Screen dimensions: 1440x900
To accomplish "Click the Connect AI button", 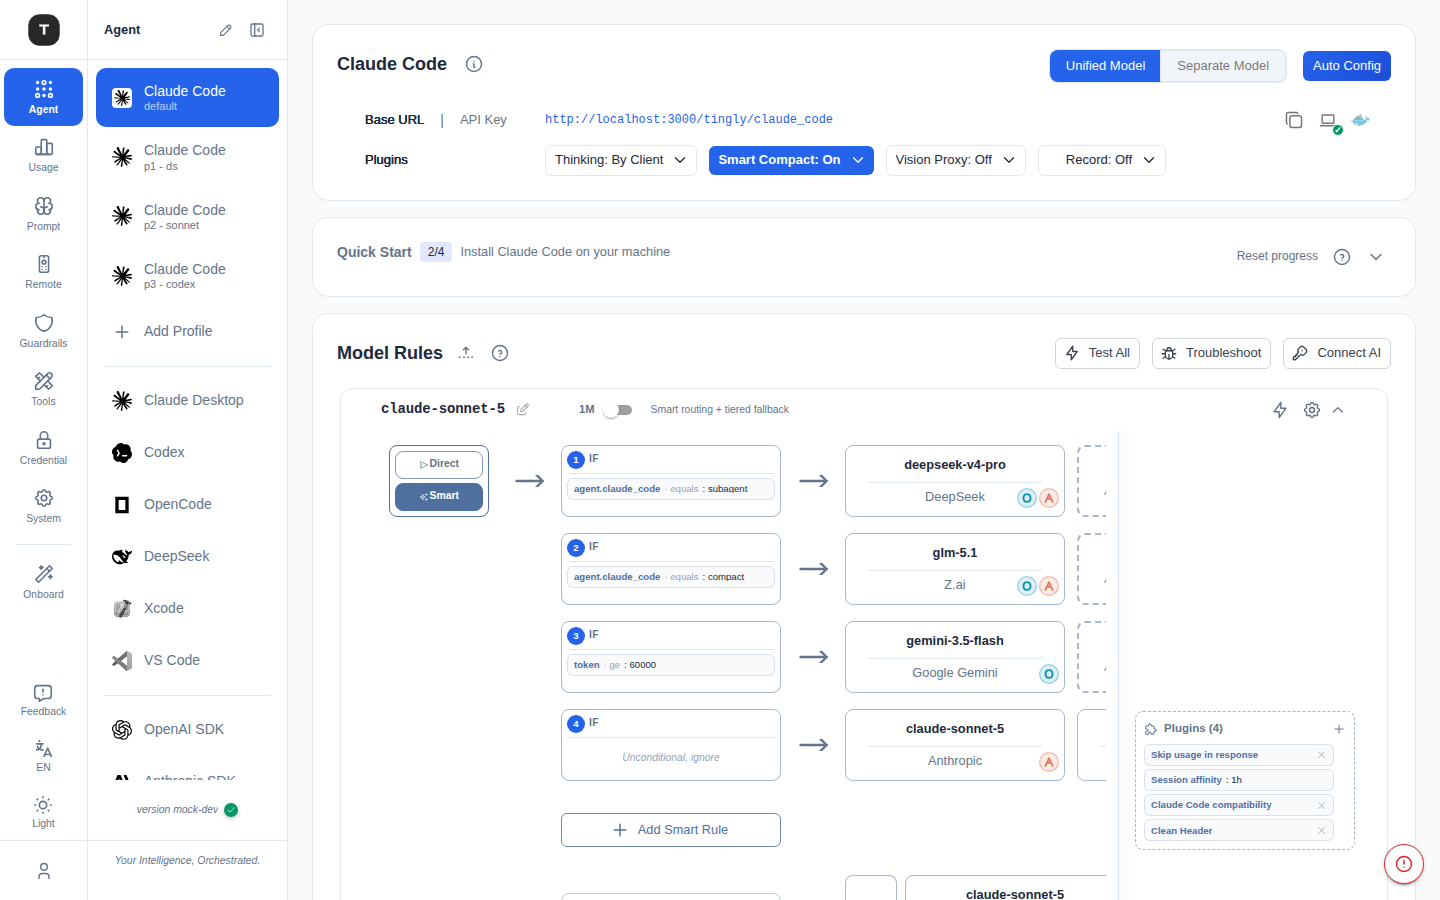I will coord(1336,353).
